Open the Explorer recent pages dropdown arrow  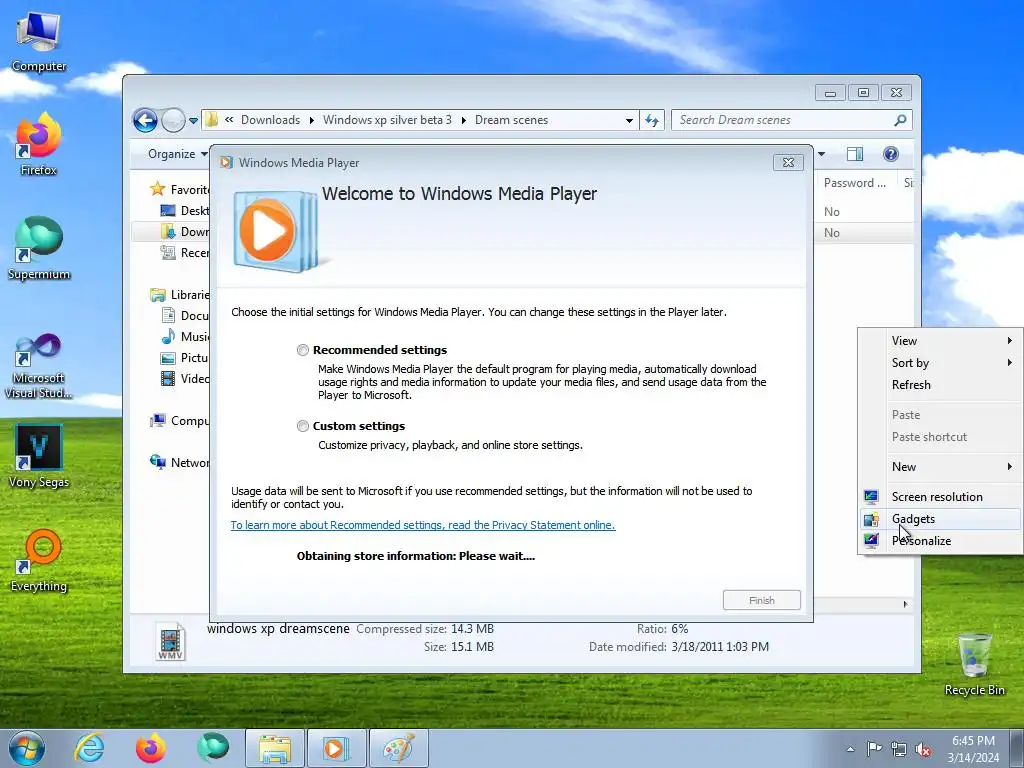193,121
